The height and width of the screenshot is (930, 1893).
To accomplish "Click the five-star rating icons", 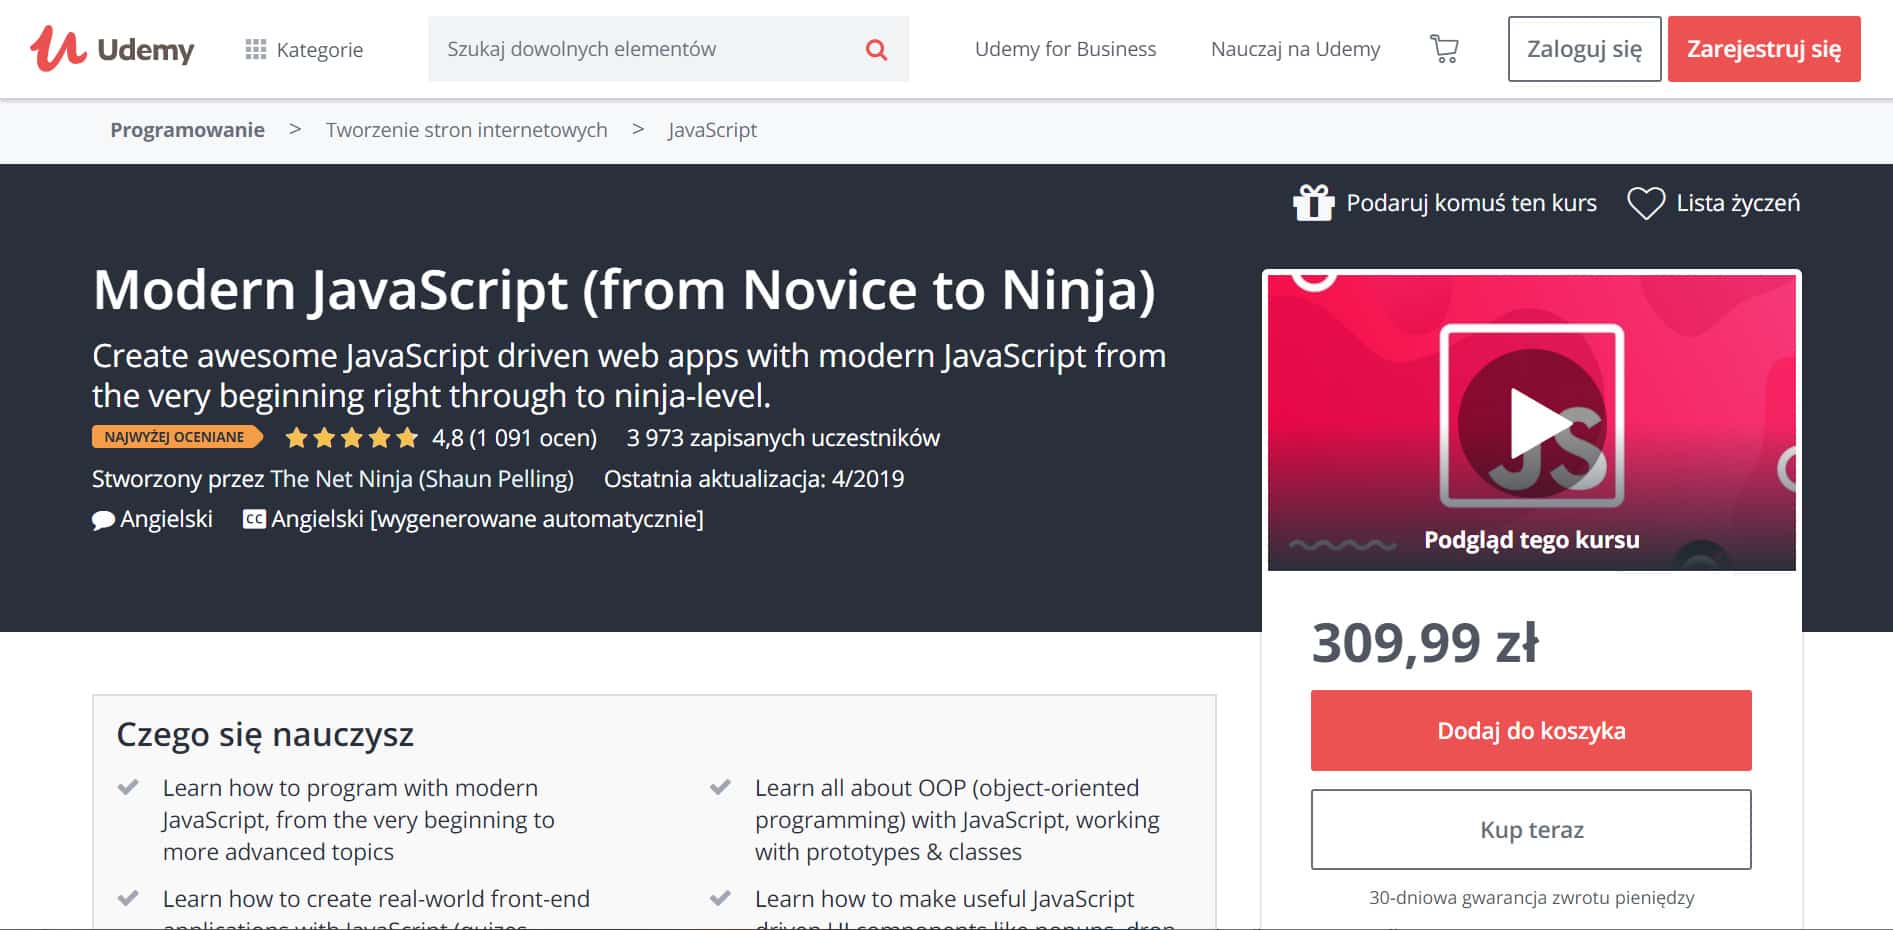I will click(351, 438).
